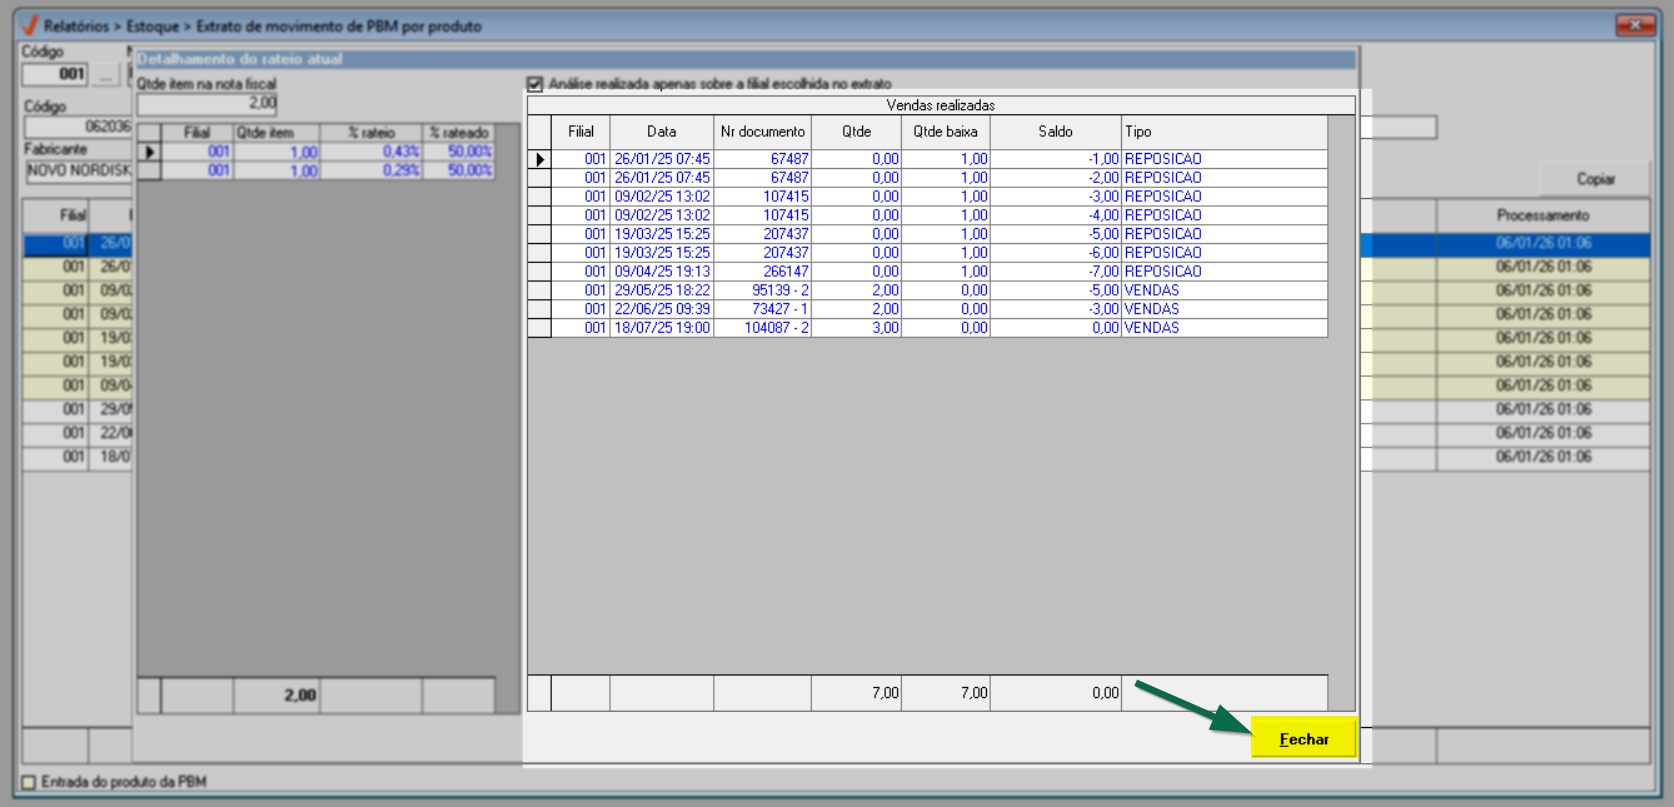Click the Saldo column header
This screenshot has width=1674, height=807.
pyautogui.click(x=1055, y=132)
